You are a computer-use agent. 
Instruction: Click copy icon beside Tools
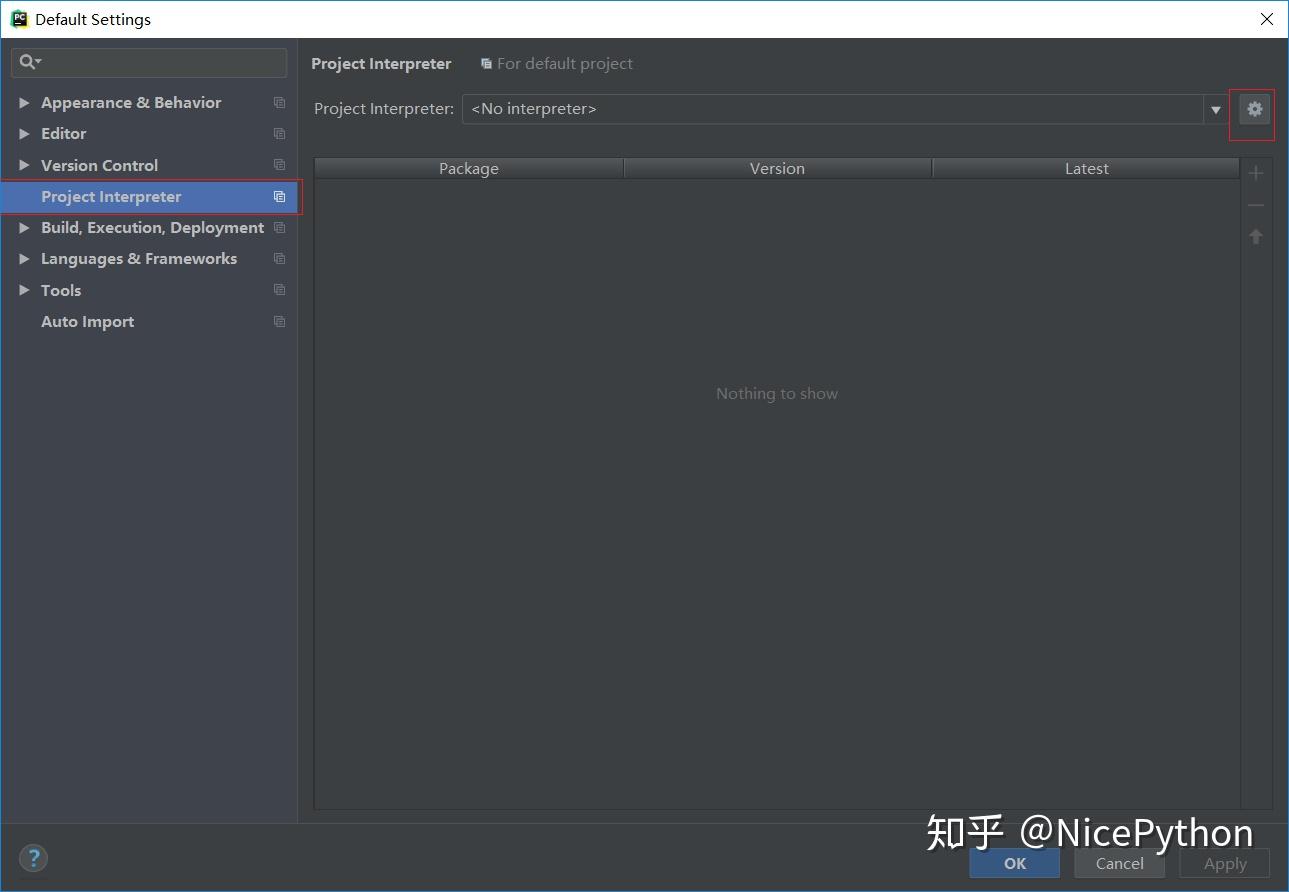coord(279,290)
